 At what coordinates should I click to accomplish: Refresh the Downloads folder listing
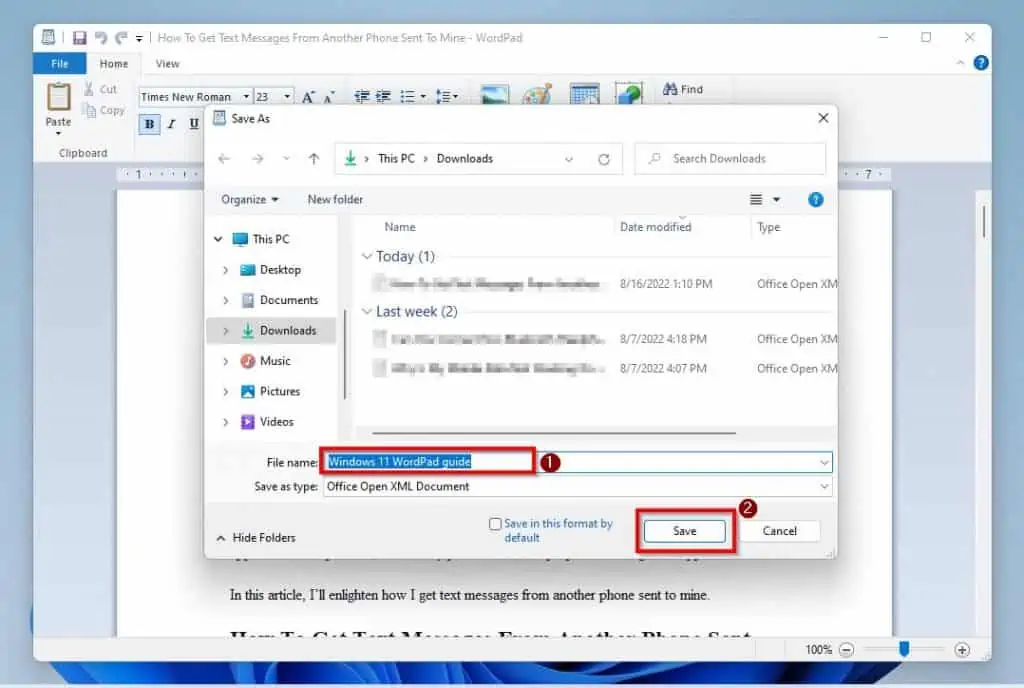pyautogui.click(x=604, y=159)
